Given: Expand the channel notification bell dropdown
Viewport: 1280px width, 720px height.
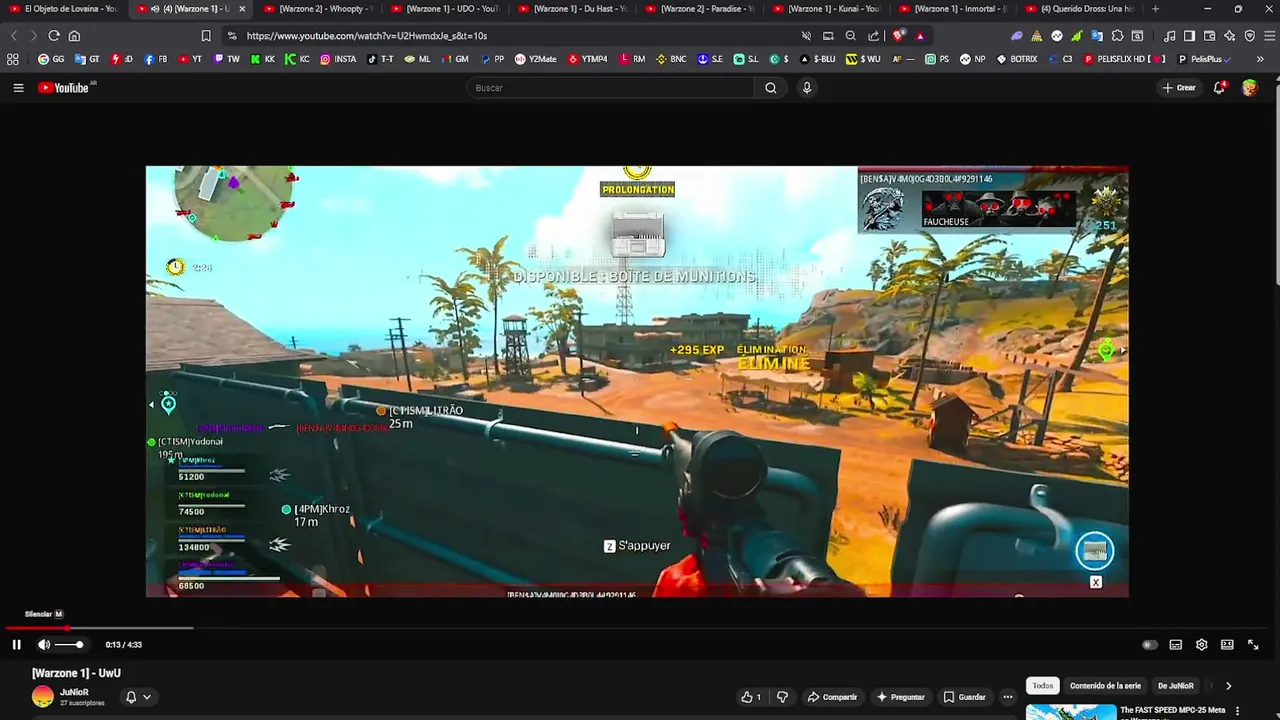Looking at the screenshot, I should 138,697.
